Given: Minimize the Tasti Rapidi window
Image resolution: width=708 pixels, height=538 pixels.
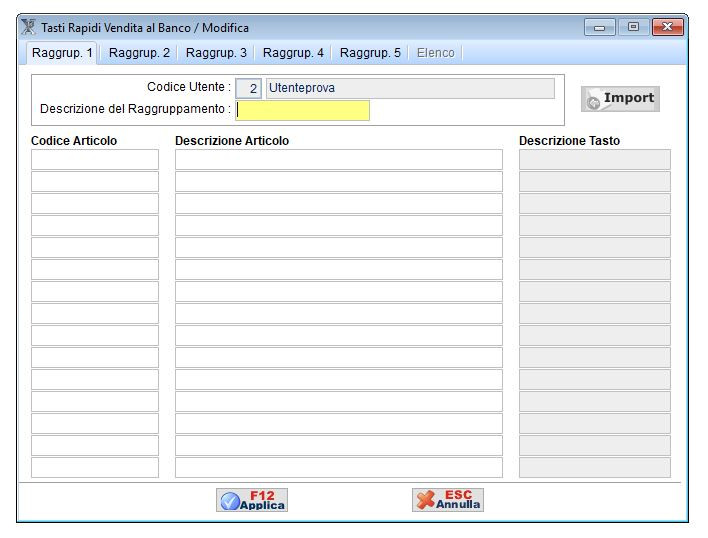Looking at the screenshot, I should (x=601, y=27).
